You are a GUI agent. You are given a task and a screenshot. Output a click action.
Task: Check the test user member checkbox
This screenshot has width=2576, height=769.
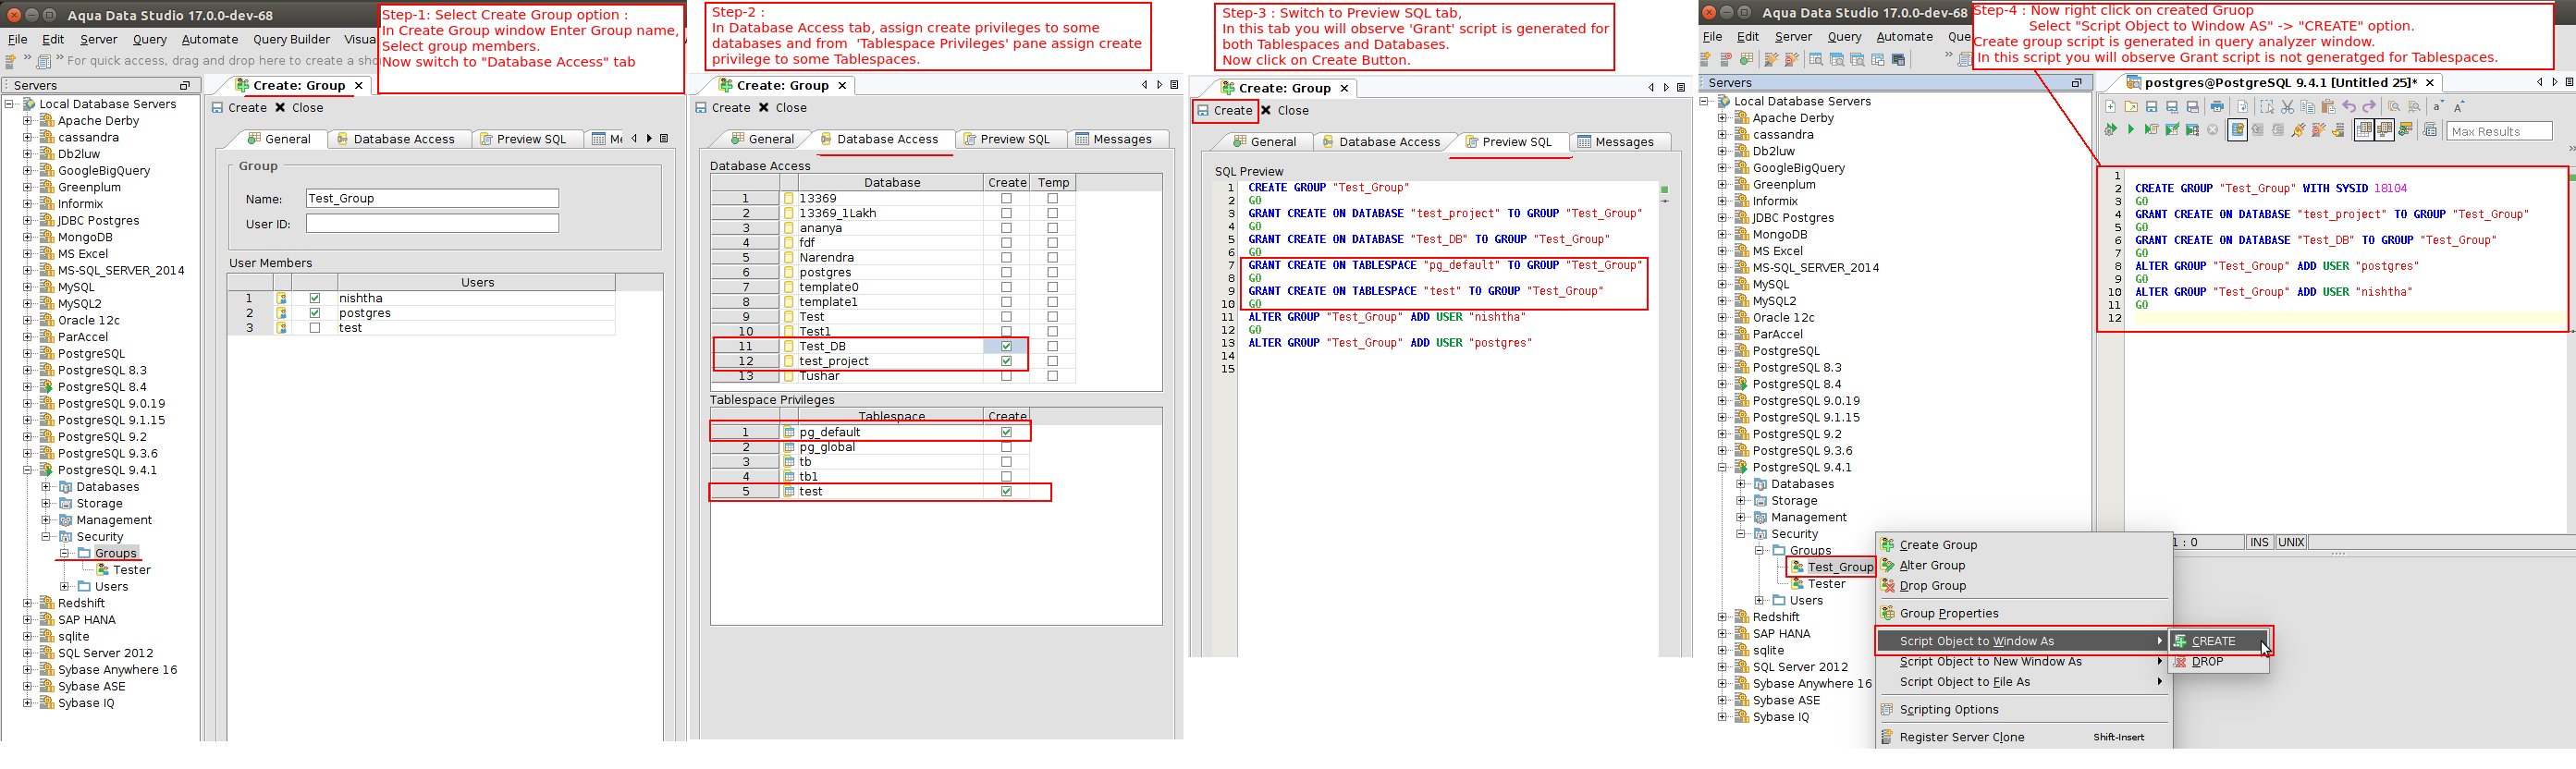click(x=315, y=328)
